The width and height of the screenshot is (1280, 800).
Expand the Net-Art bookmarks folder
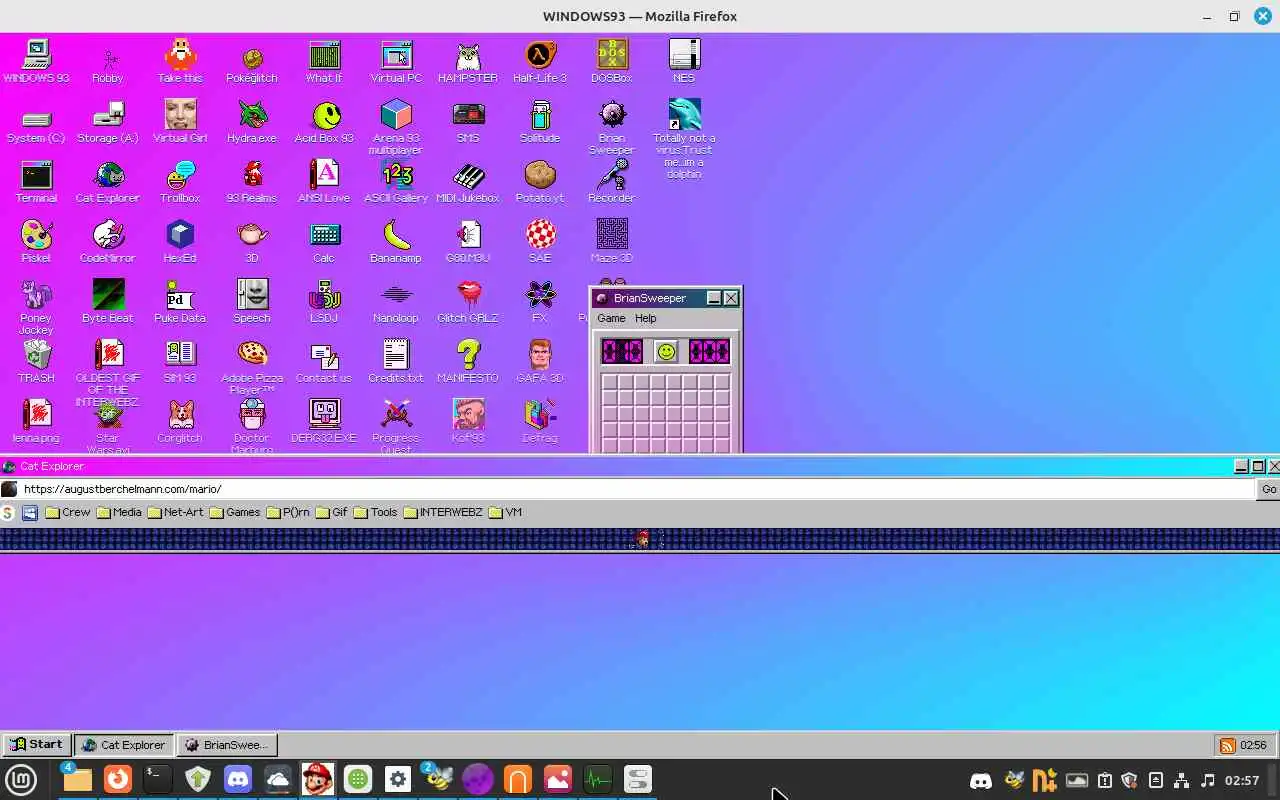tap(174, 512)
